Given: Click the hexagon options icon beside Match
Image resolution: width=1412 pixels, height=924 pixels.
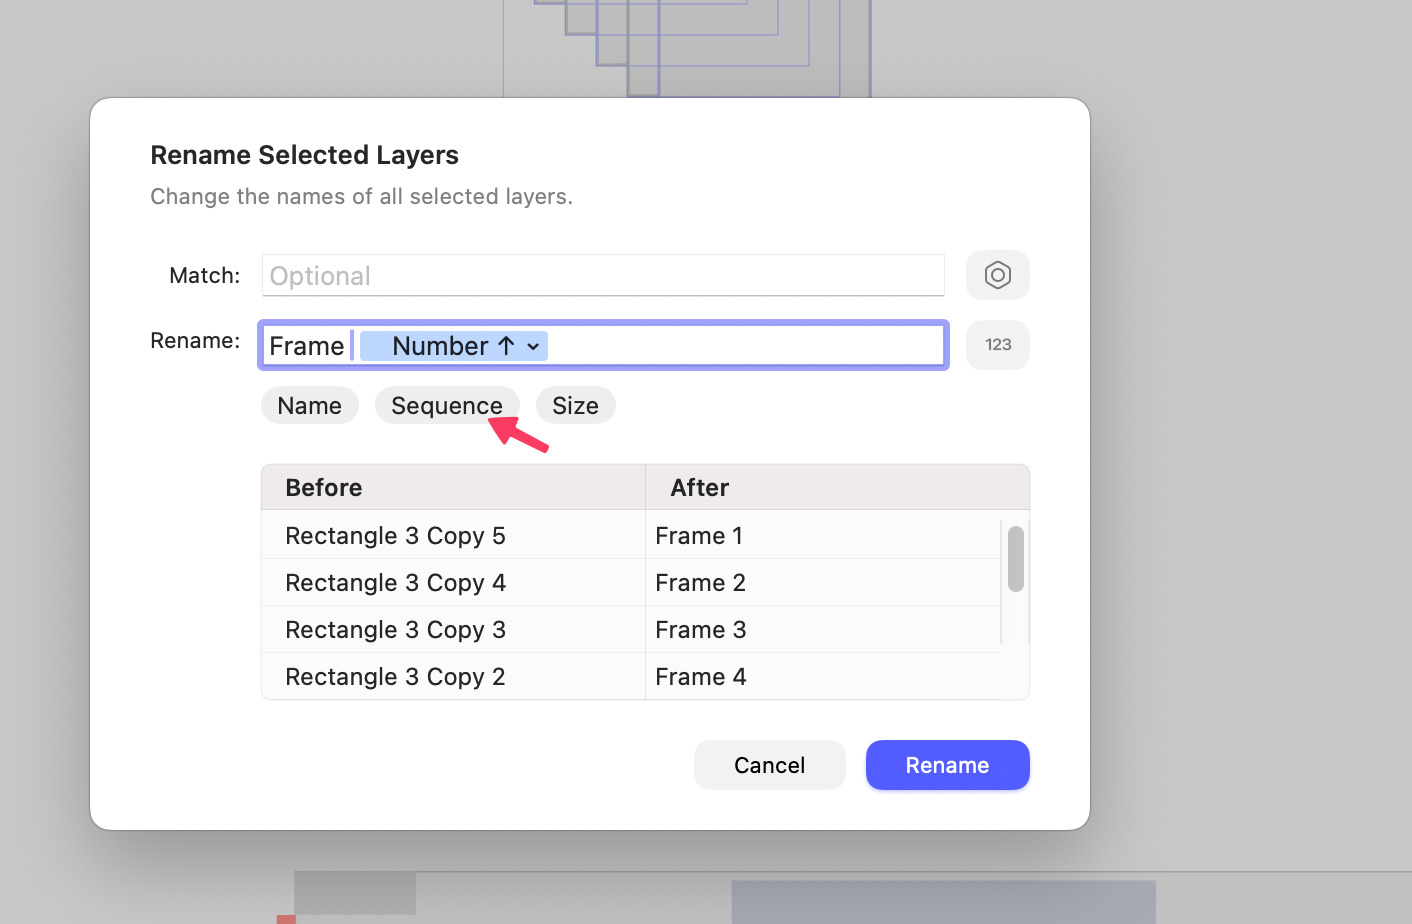Looking at the screenshot, I should click(x=997, y=275).
